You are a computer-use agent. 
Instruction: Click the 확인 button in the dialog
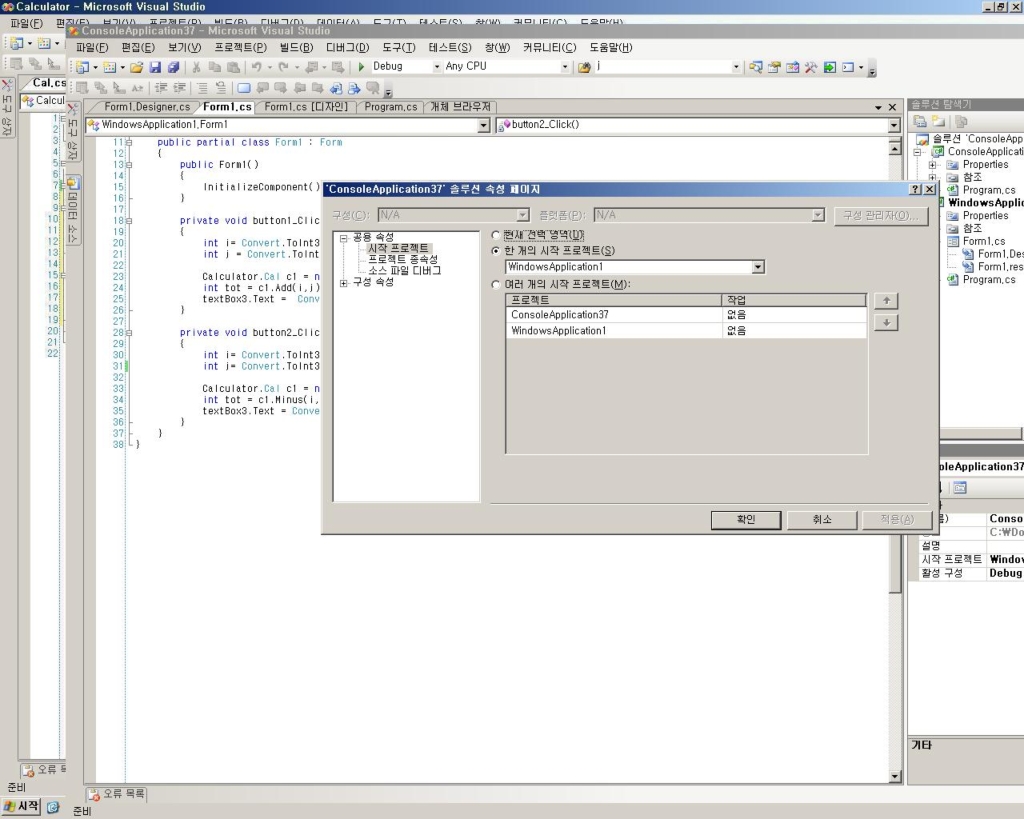[x=746, y=519]
